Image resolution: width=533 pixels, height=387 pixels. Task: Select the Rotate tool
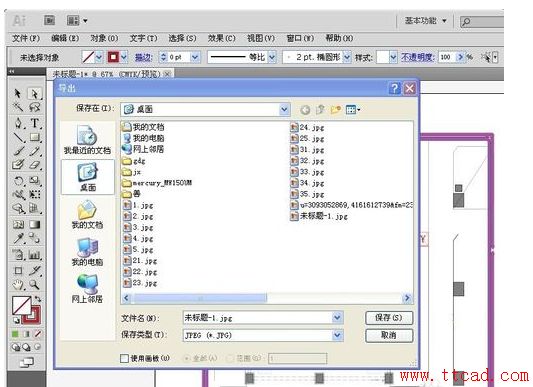click(x=19, y=181)
